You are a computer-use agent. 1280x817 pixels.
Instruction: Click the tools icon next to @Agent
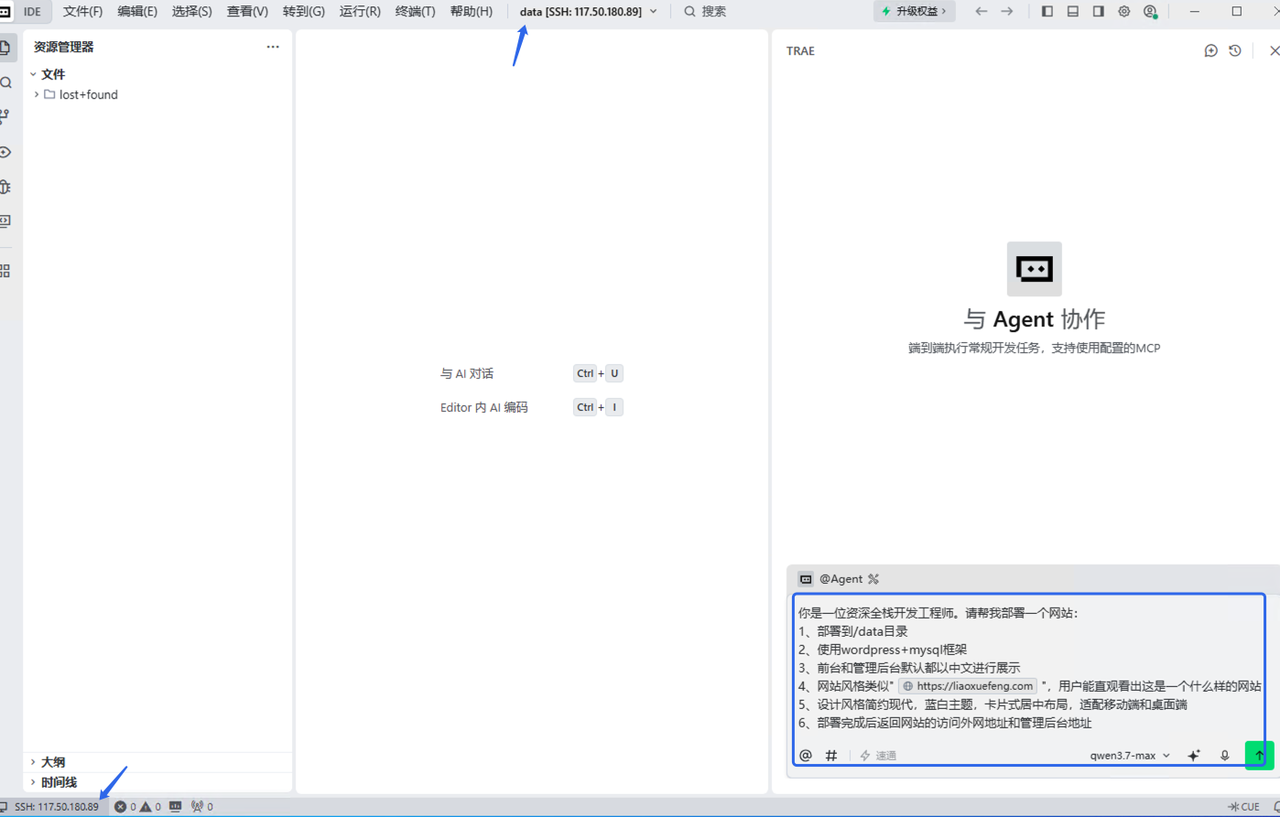click(873, 579)
